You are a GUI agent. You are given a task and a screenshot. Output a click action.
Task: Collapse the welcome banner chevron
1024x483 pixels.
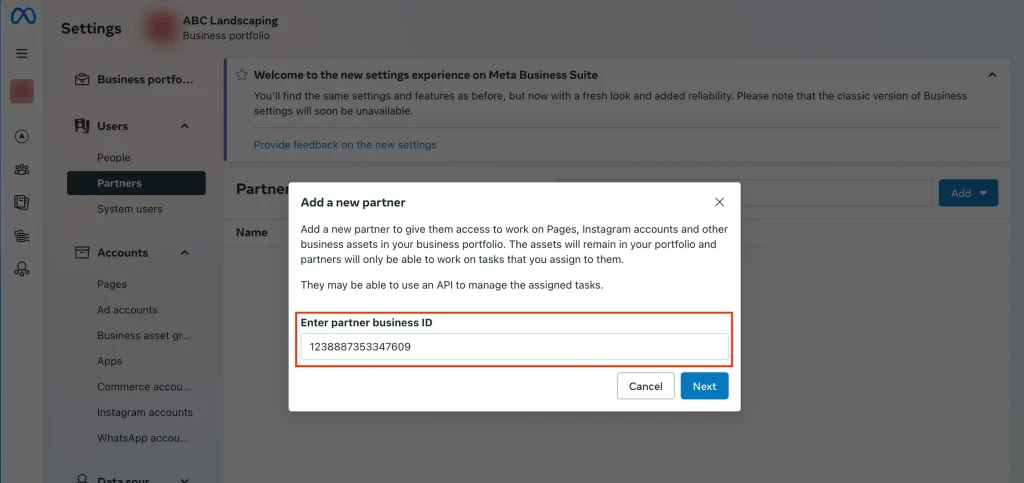pyautogui.click(x=992, y=75)
